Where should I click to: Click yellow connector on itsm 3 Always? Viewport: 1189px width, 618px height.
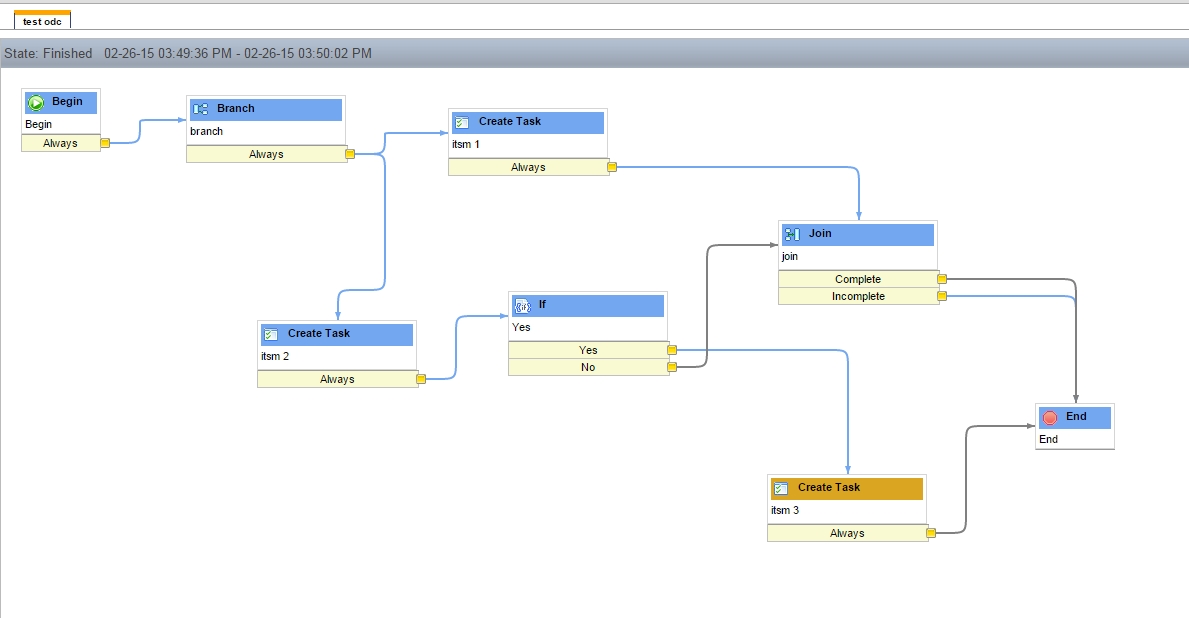(931, 533)
